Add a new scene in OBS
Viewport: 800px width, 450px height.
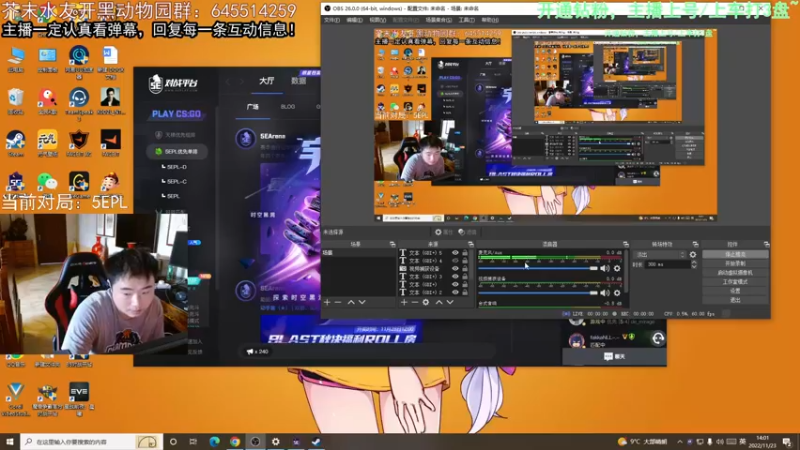[327, 303]
